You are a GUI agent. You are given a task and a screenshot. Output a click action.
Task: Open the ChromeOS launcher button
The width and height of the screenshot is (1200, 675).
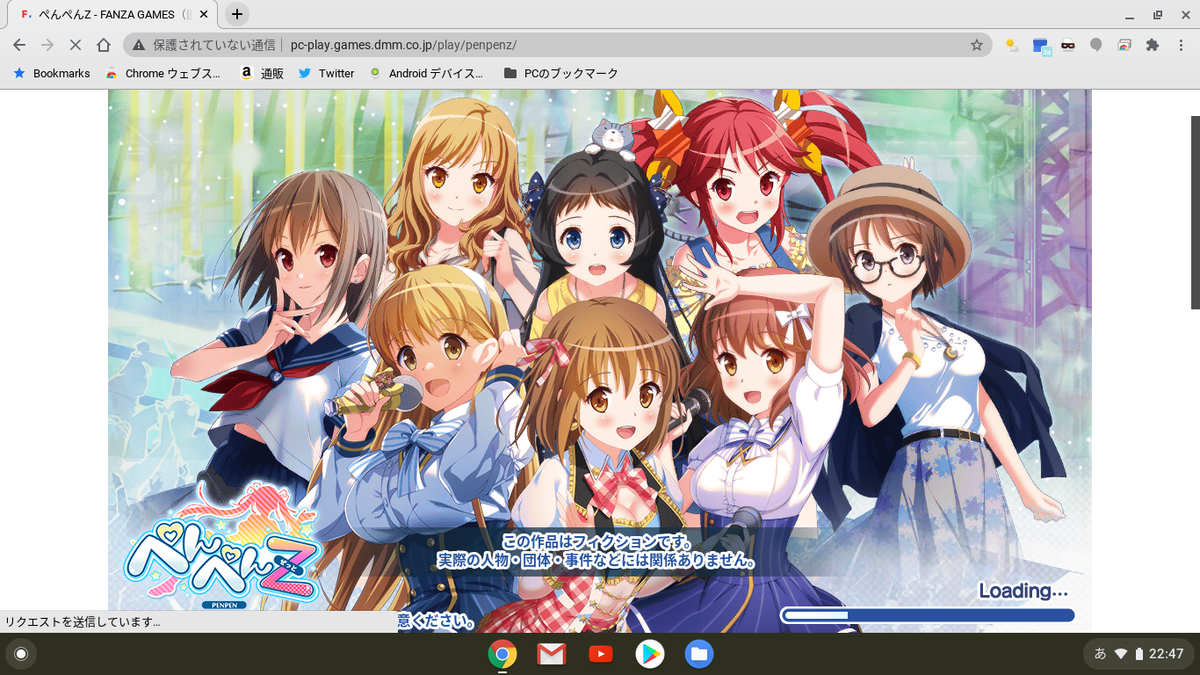(x=20, y=654)
